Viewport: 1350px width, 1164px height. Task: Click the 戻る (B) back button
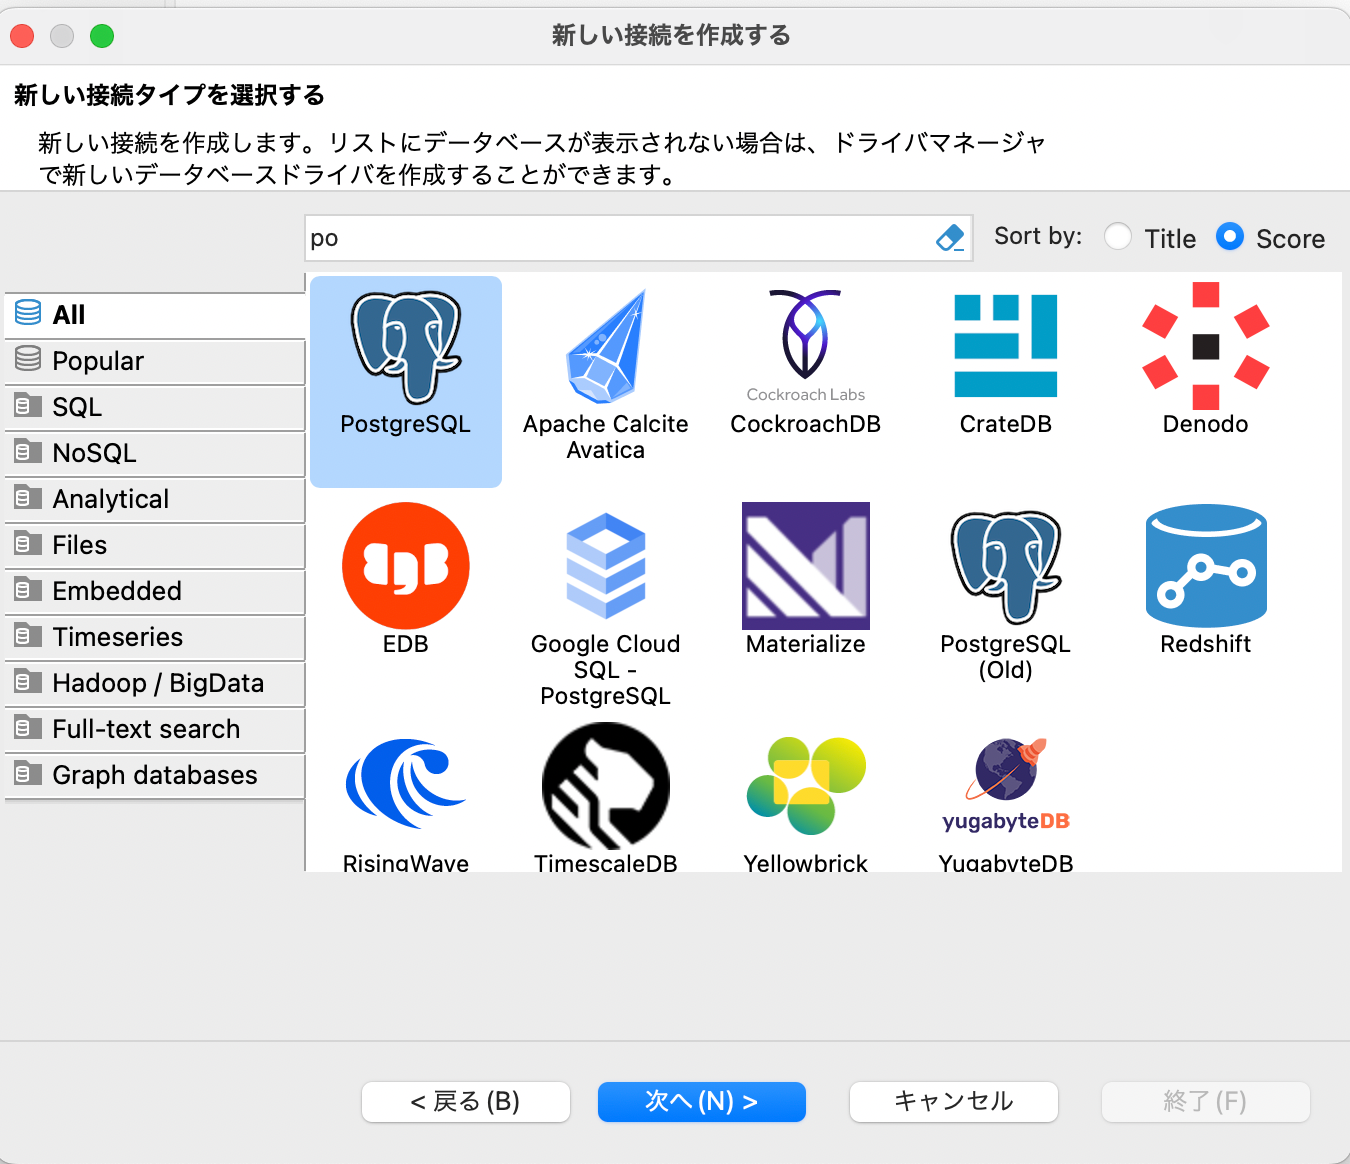pos(466,1102)
